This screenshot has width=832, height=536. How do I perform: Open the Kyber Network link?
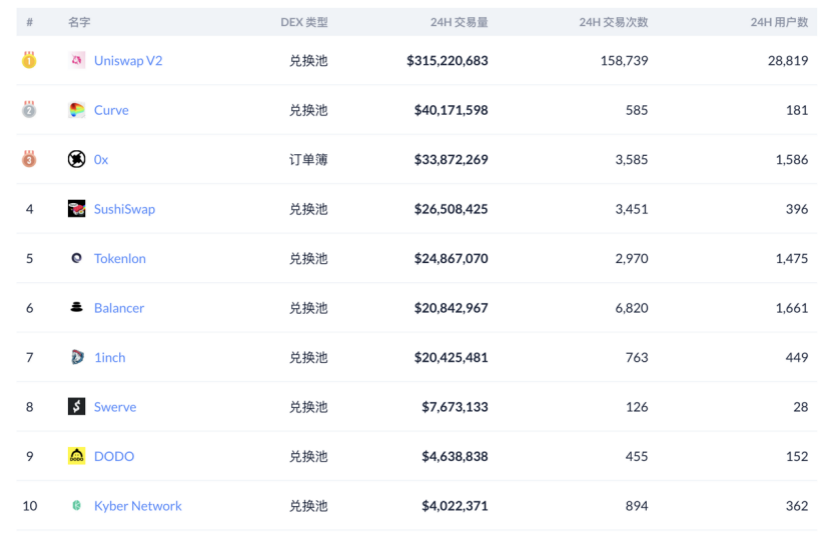point(138,506)
